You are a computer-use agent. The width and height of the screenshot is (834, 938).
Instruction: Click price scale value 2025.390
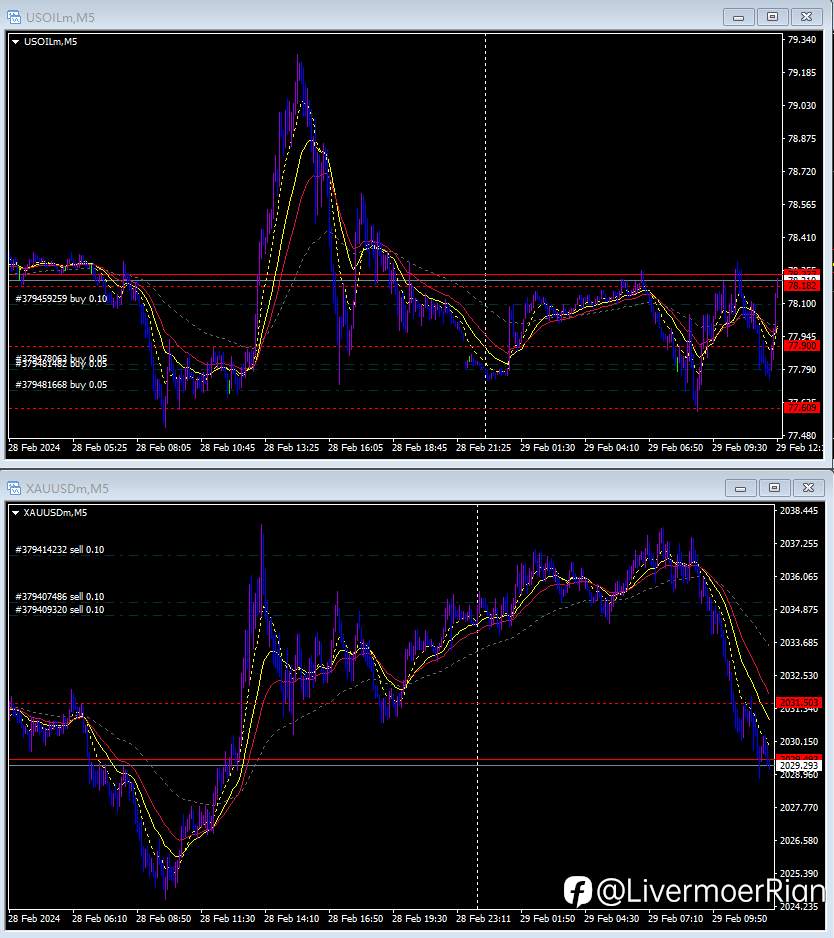tap(799, 873)
